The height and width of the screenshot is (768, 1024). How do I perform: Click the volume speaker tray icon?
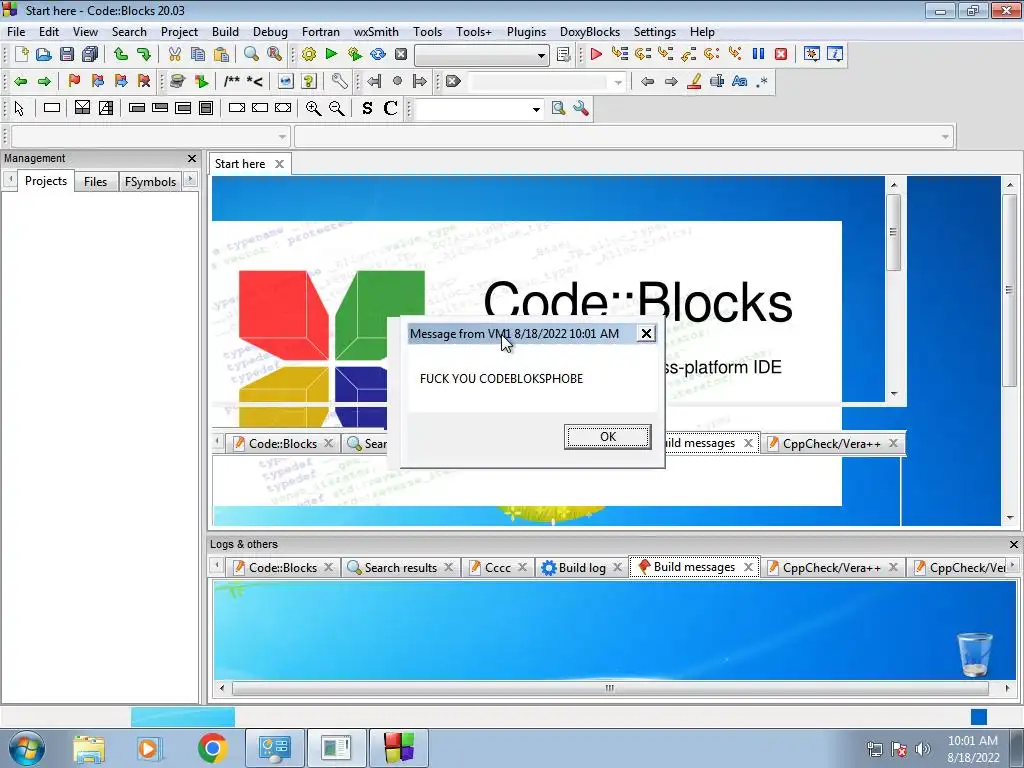pyautogui.click(x=923, y=749)
